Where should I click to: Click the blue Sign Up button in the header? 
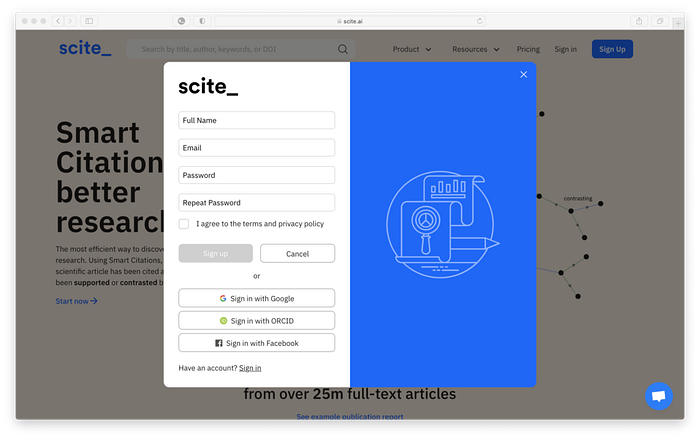(x=612, y=49)
